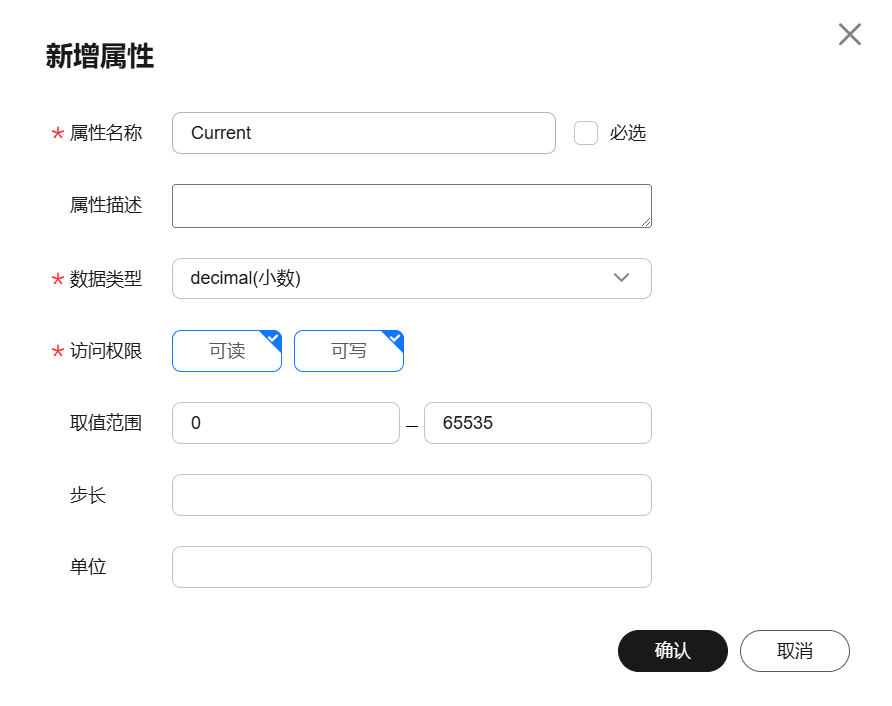Click inside the 属性描述 text area

[x=412, y=206]
